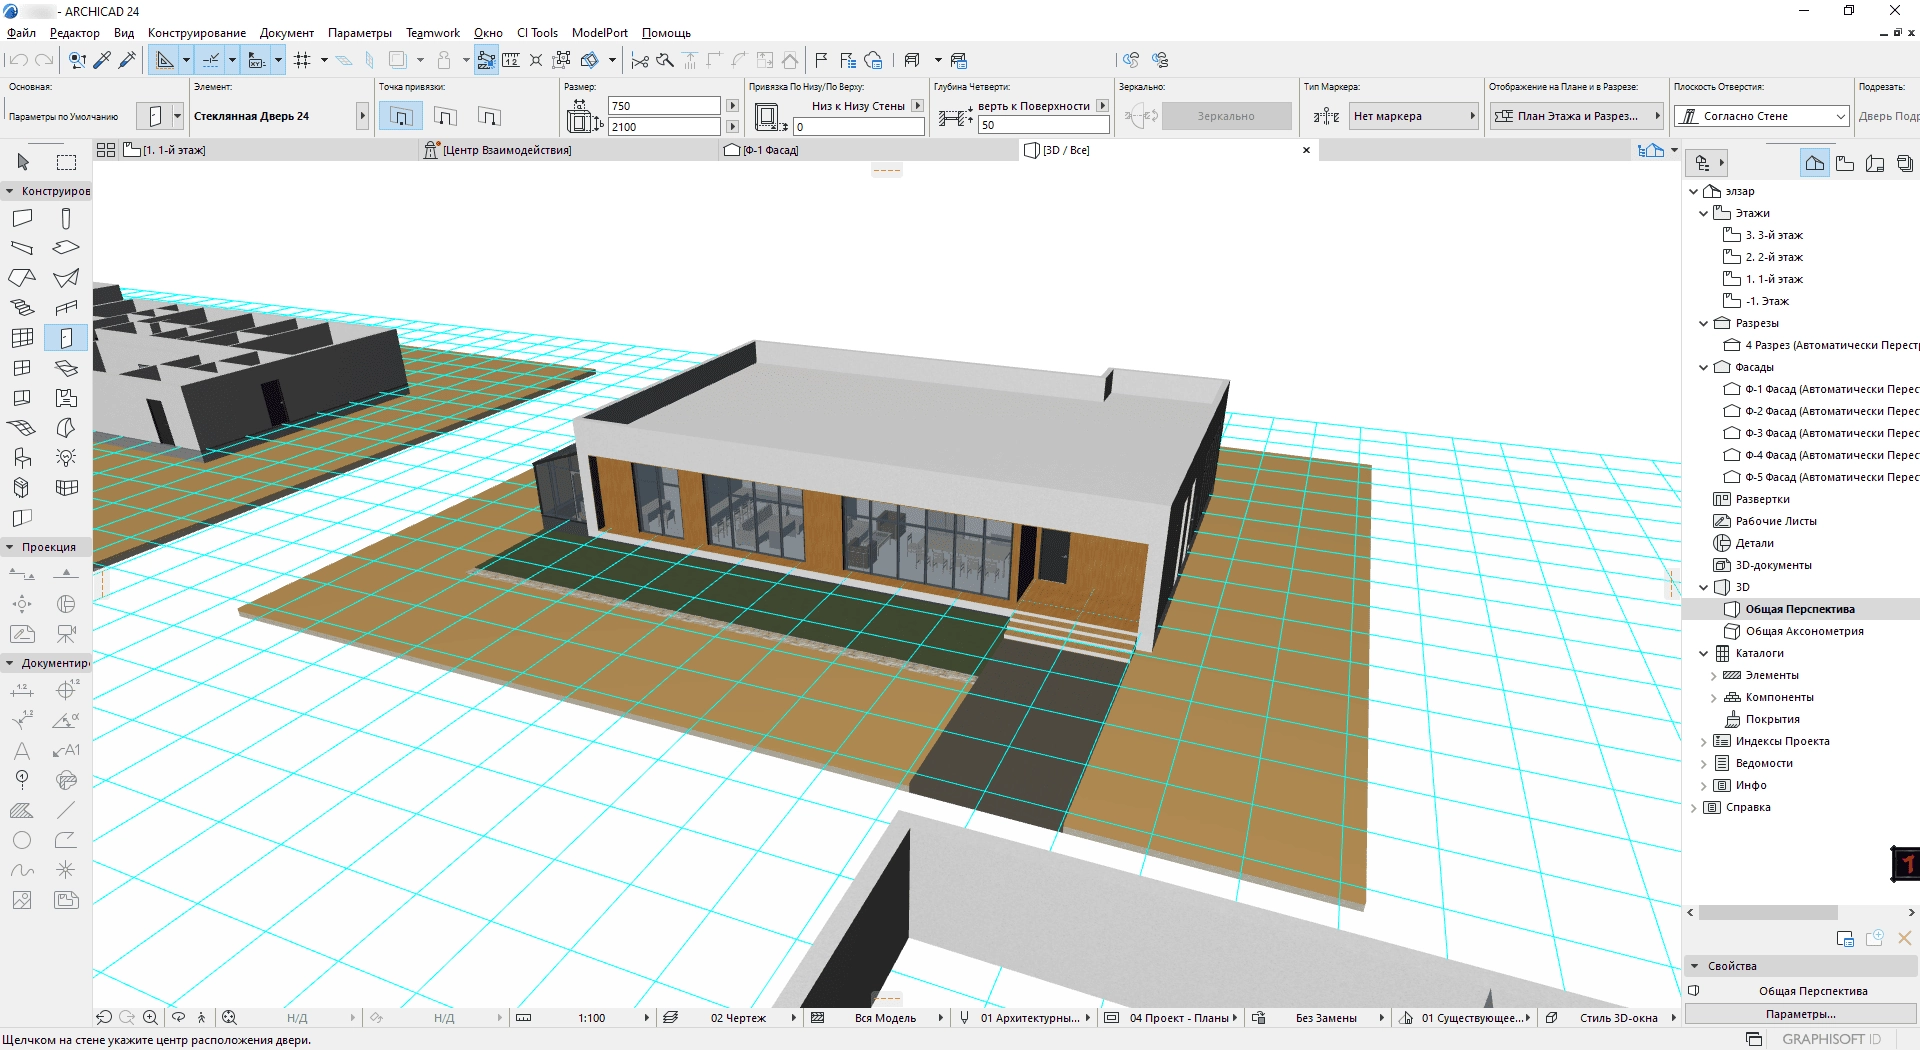
Task: Select the Roof tool
Action: (22, 278)
